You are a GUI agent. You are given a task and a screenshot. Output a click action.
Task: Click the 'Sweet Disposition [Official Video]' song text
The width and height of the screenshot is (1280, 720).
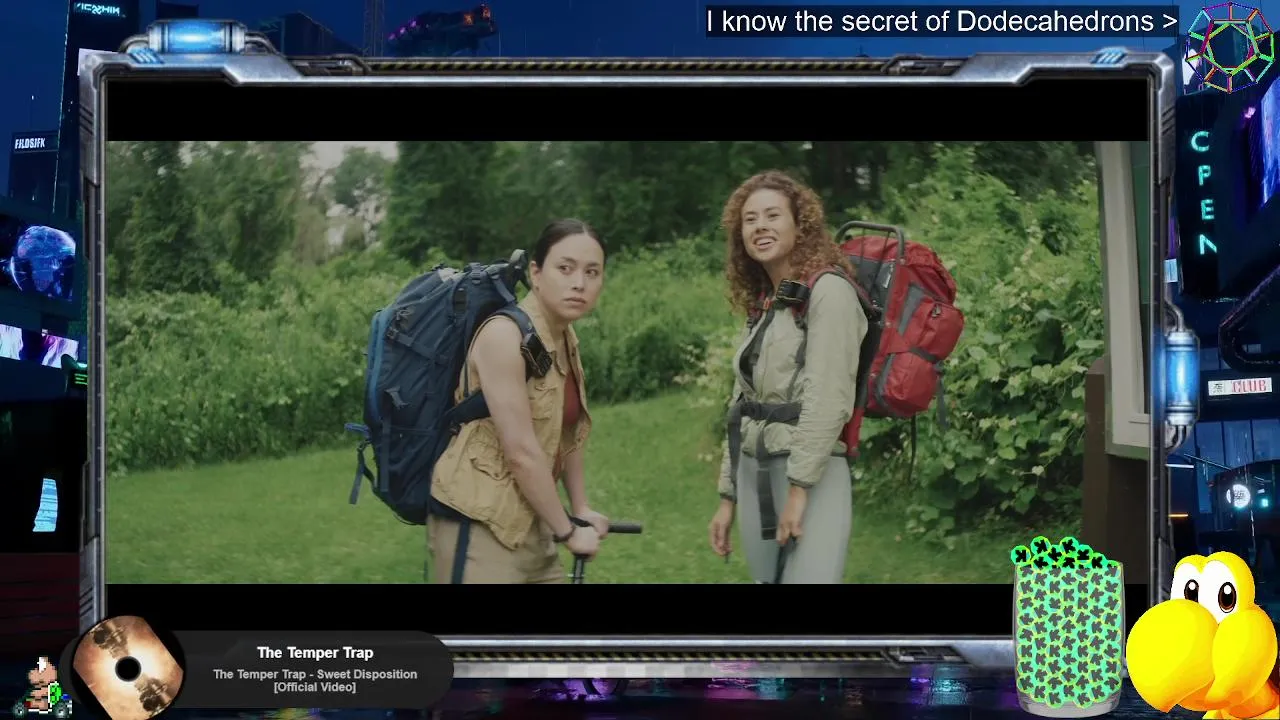(315, 680)
